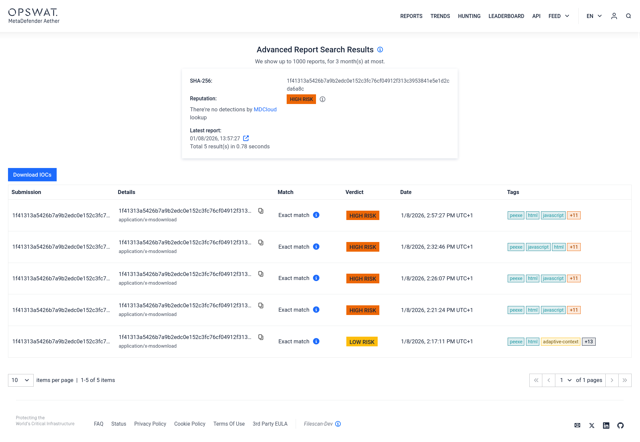Image resolution: width=640 pixels, height=442 pixels.
Task: Click the Filescan-Dev footer text
Action: [318, 424]
